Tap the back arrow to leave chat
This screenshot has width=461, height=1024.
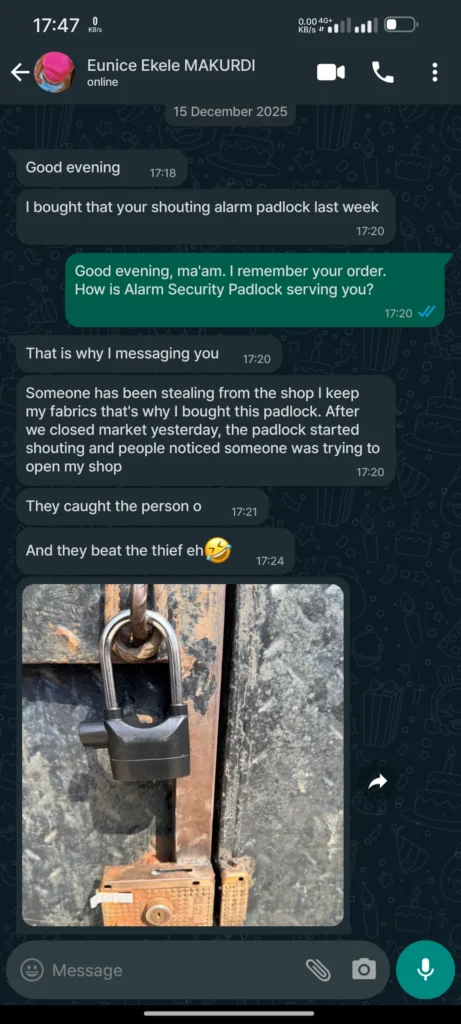[x=20, y=72]
